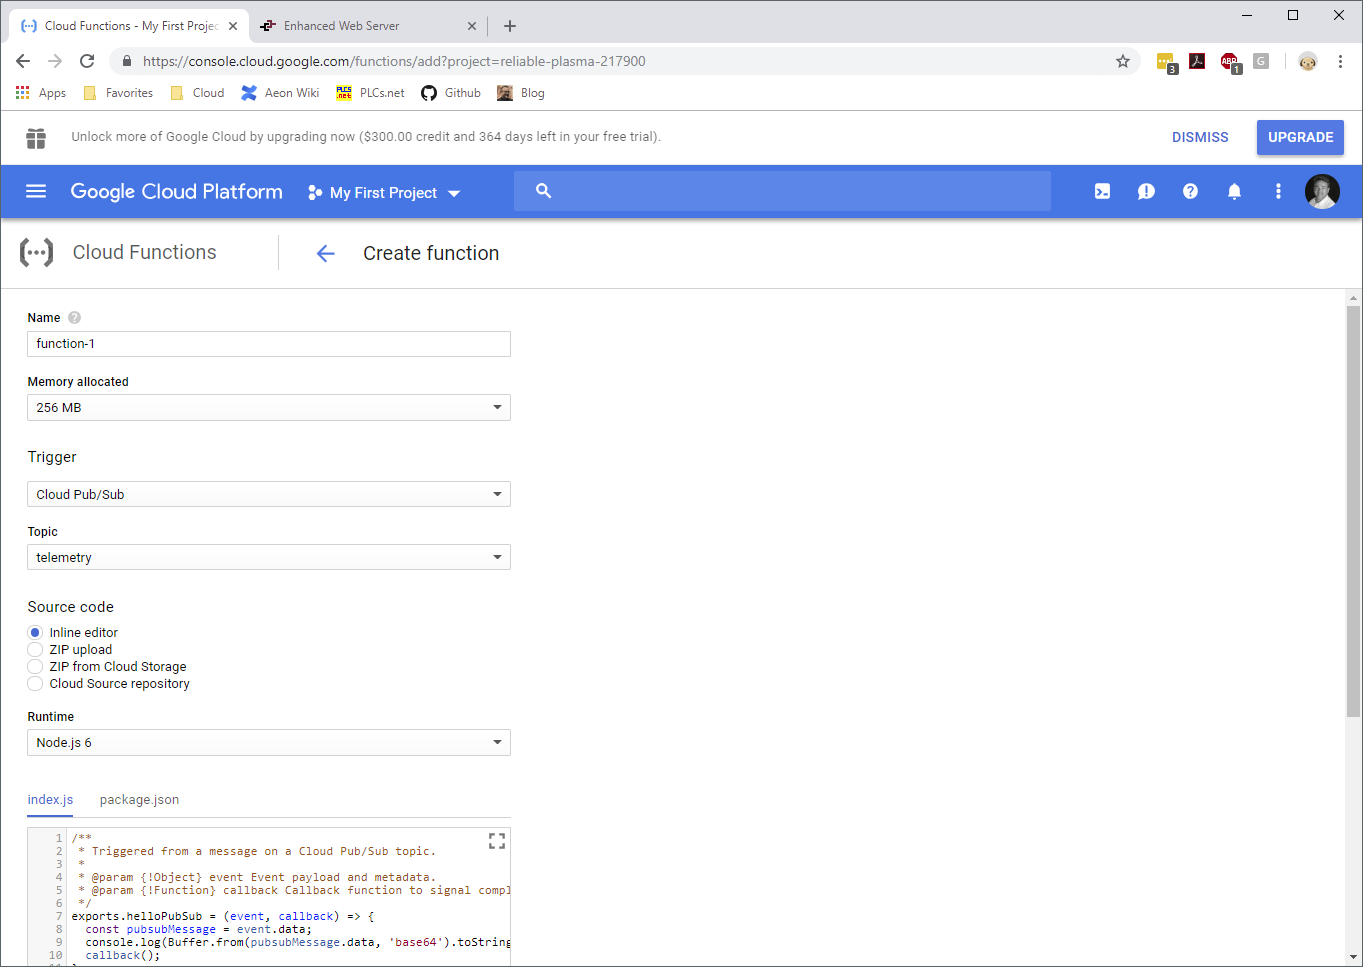This screenshot has height=967, width=1363.
Task: Focus the function Name input field
Action: (269, 344)
